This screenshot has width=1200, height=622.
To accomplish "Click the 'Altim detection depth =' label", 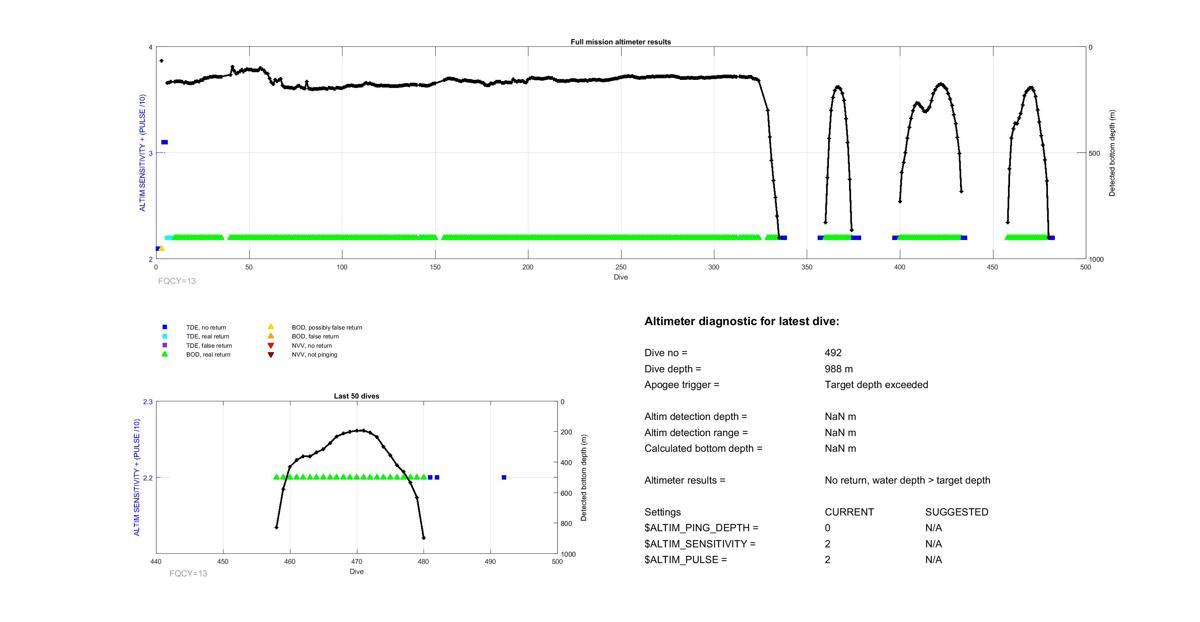I will (696, 417).
